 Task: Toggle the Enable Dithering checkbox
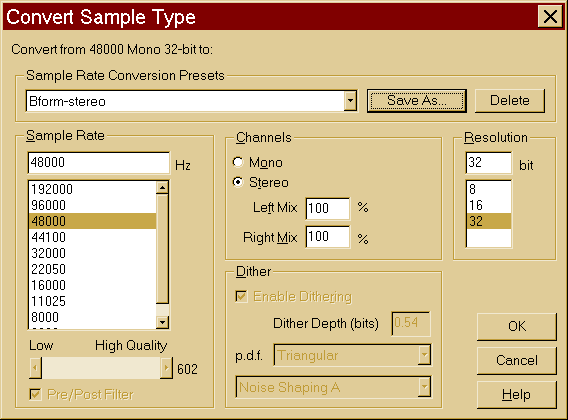(x=241, y=296)
